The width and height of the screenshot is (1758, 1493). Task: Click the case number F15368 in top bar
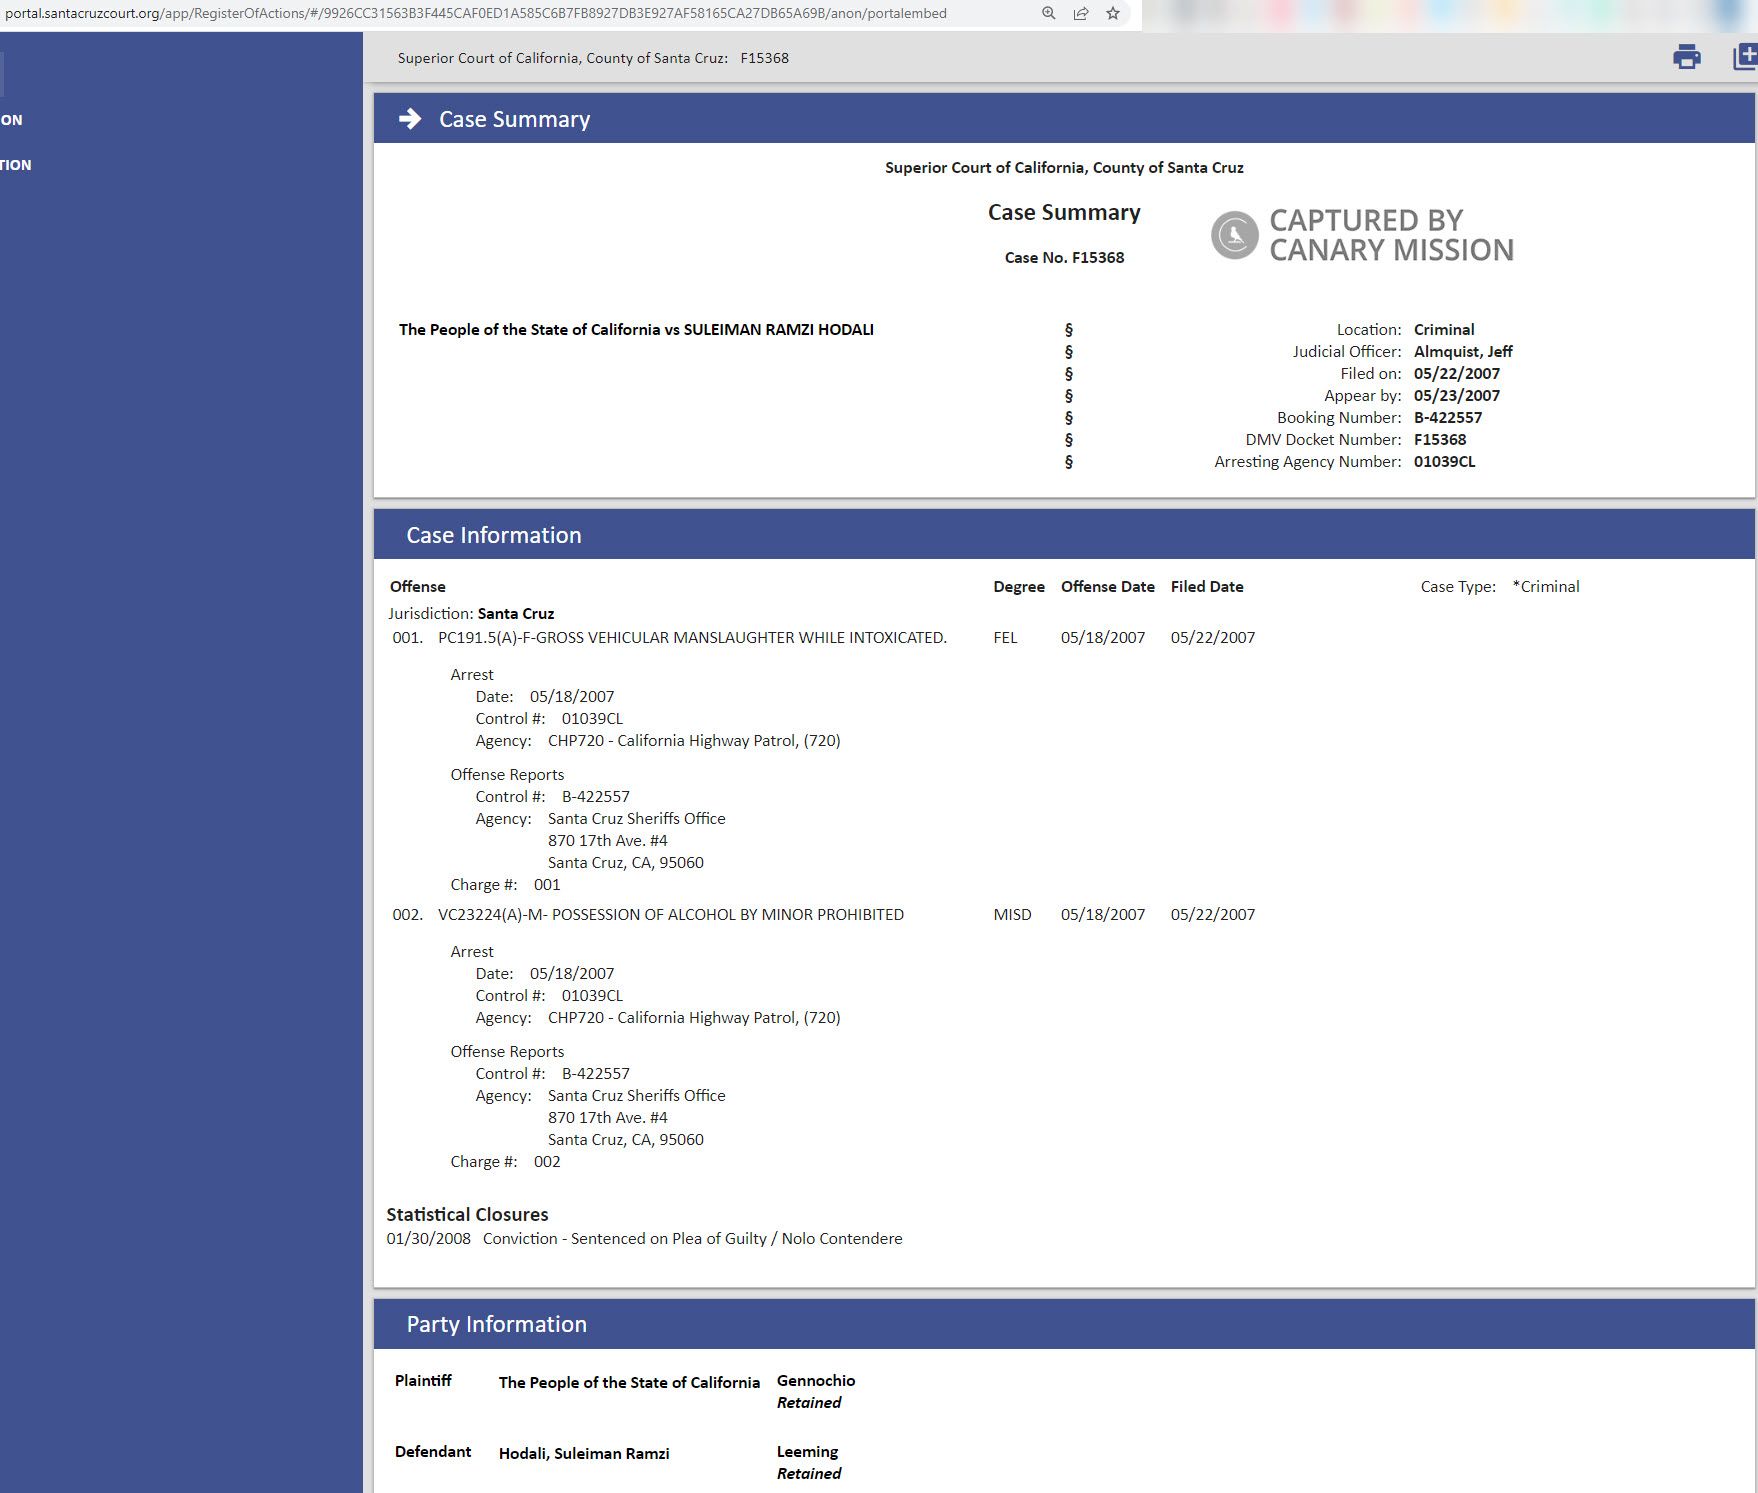764,58
